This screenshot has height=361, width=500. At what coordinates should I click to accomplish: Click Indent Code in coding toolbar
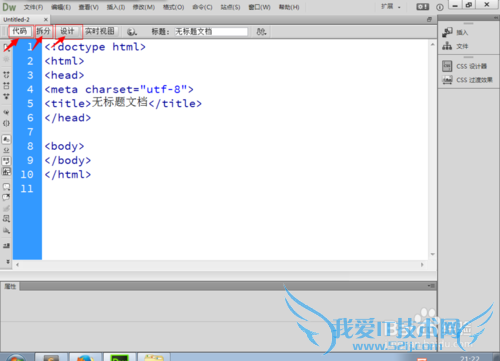6,245
